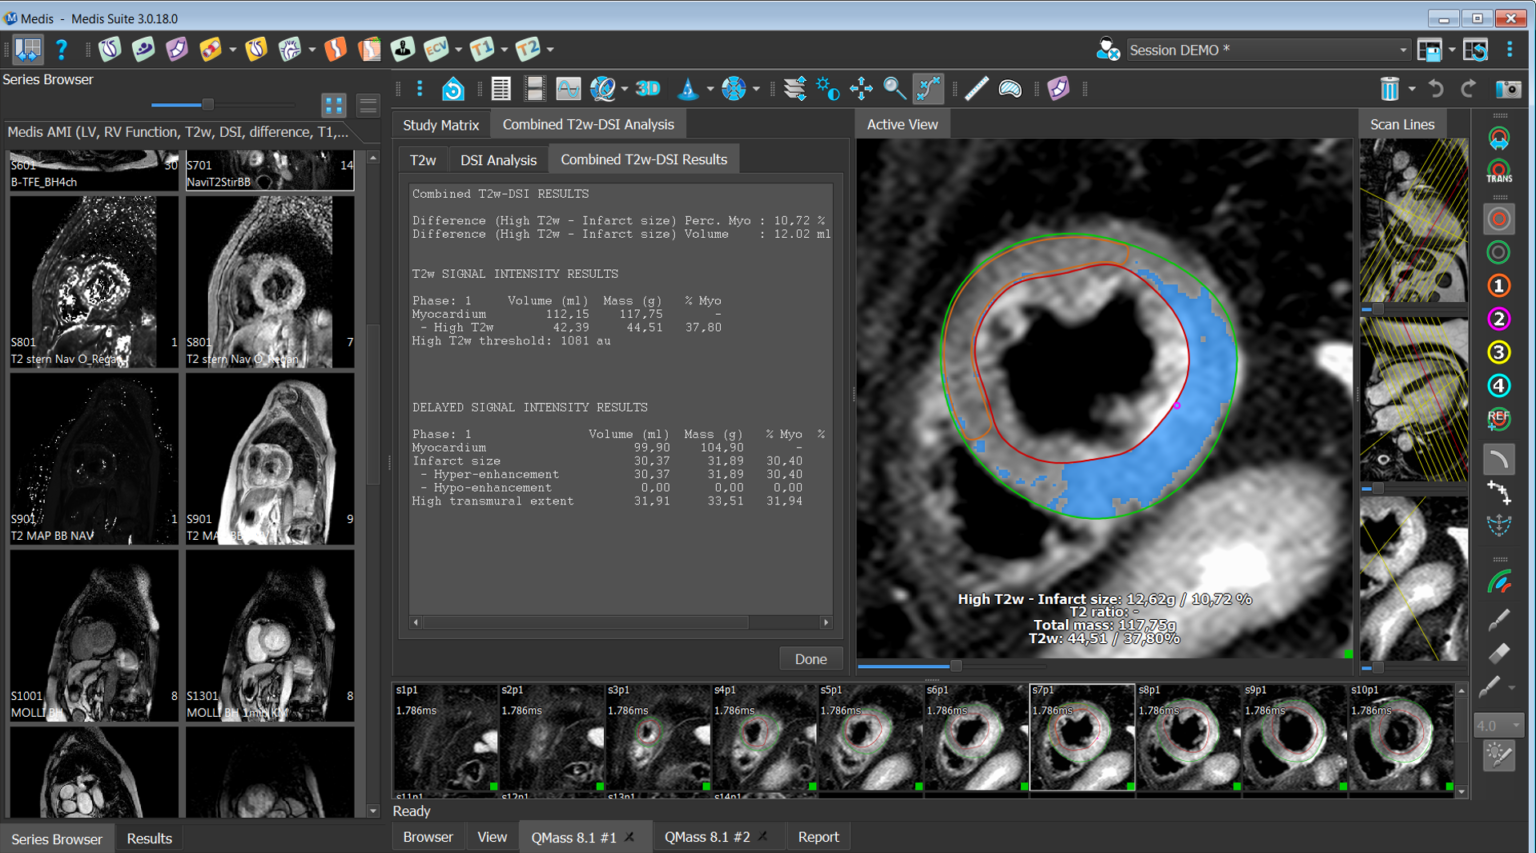
Task: Launch the T1 mapping app icon
Action: 482,49
